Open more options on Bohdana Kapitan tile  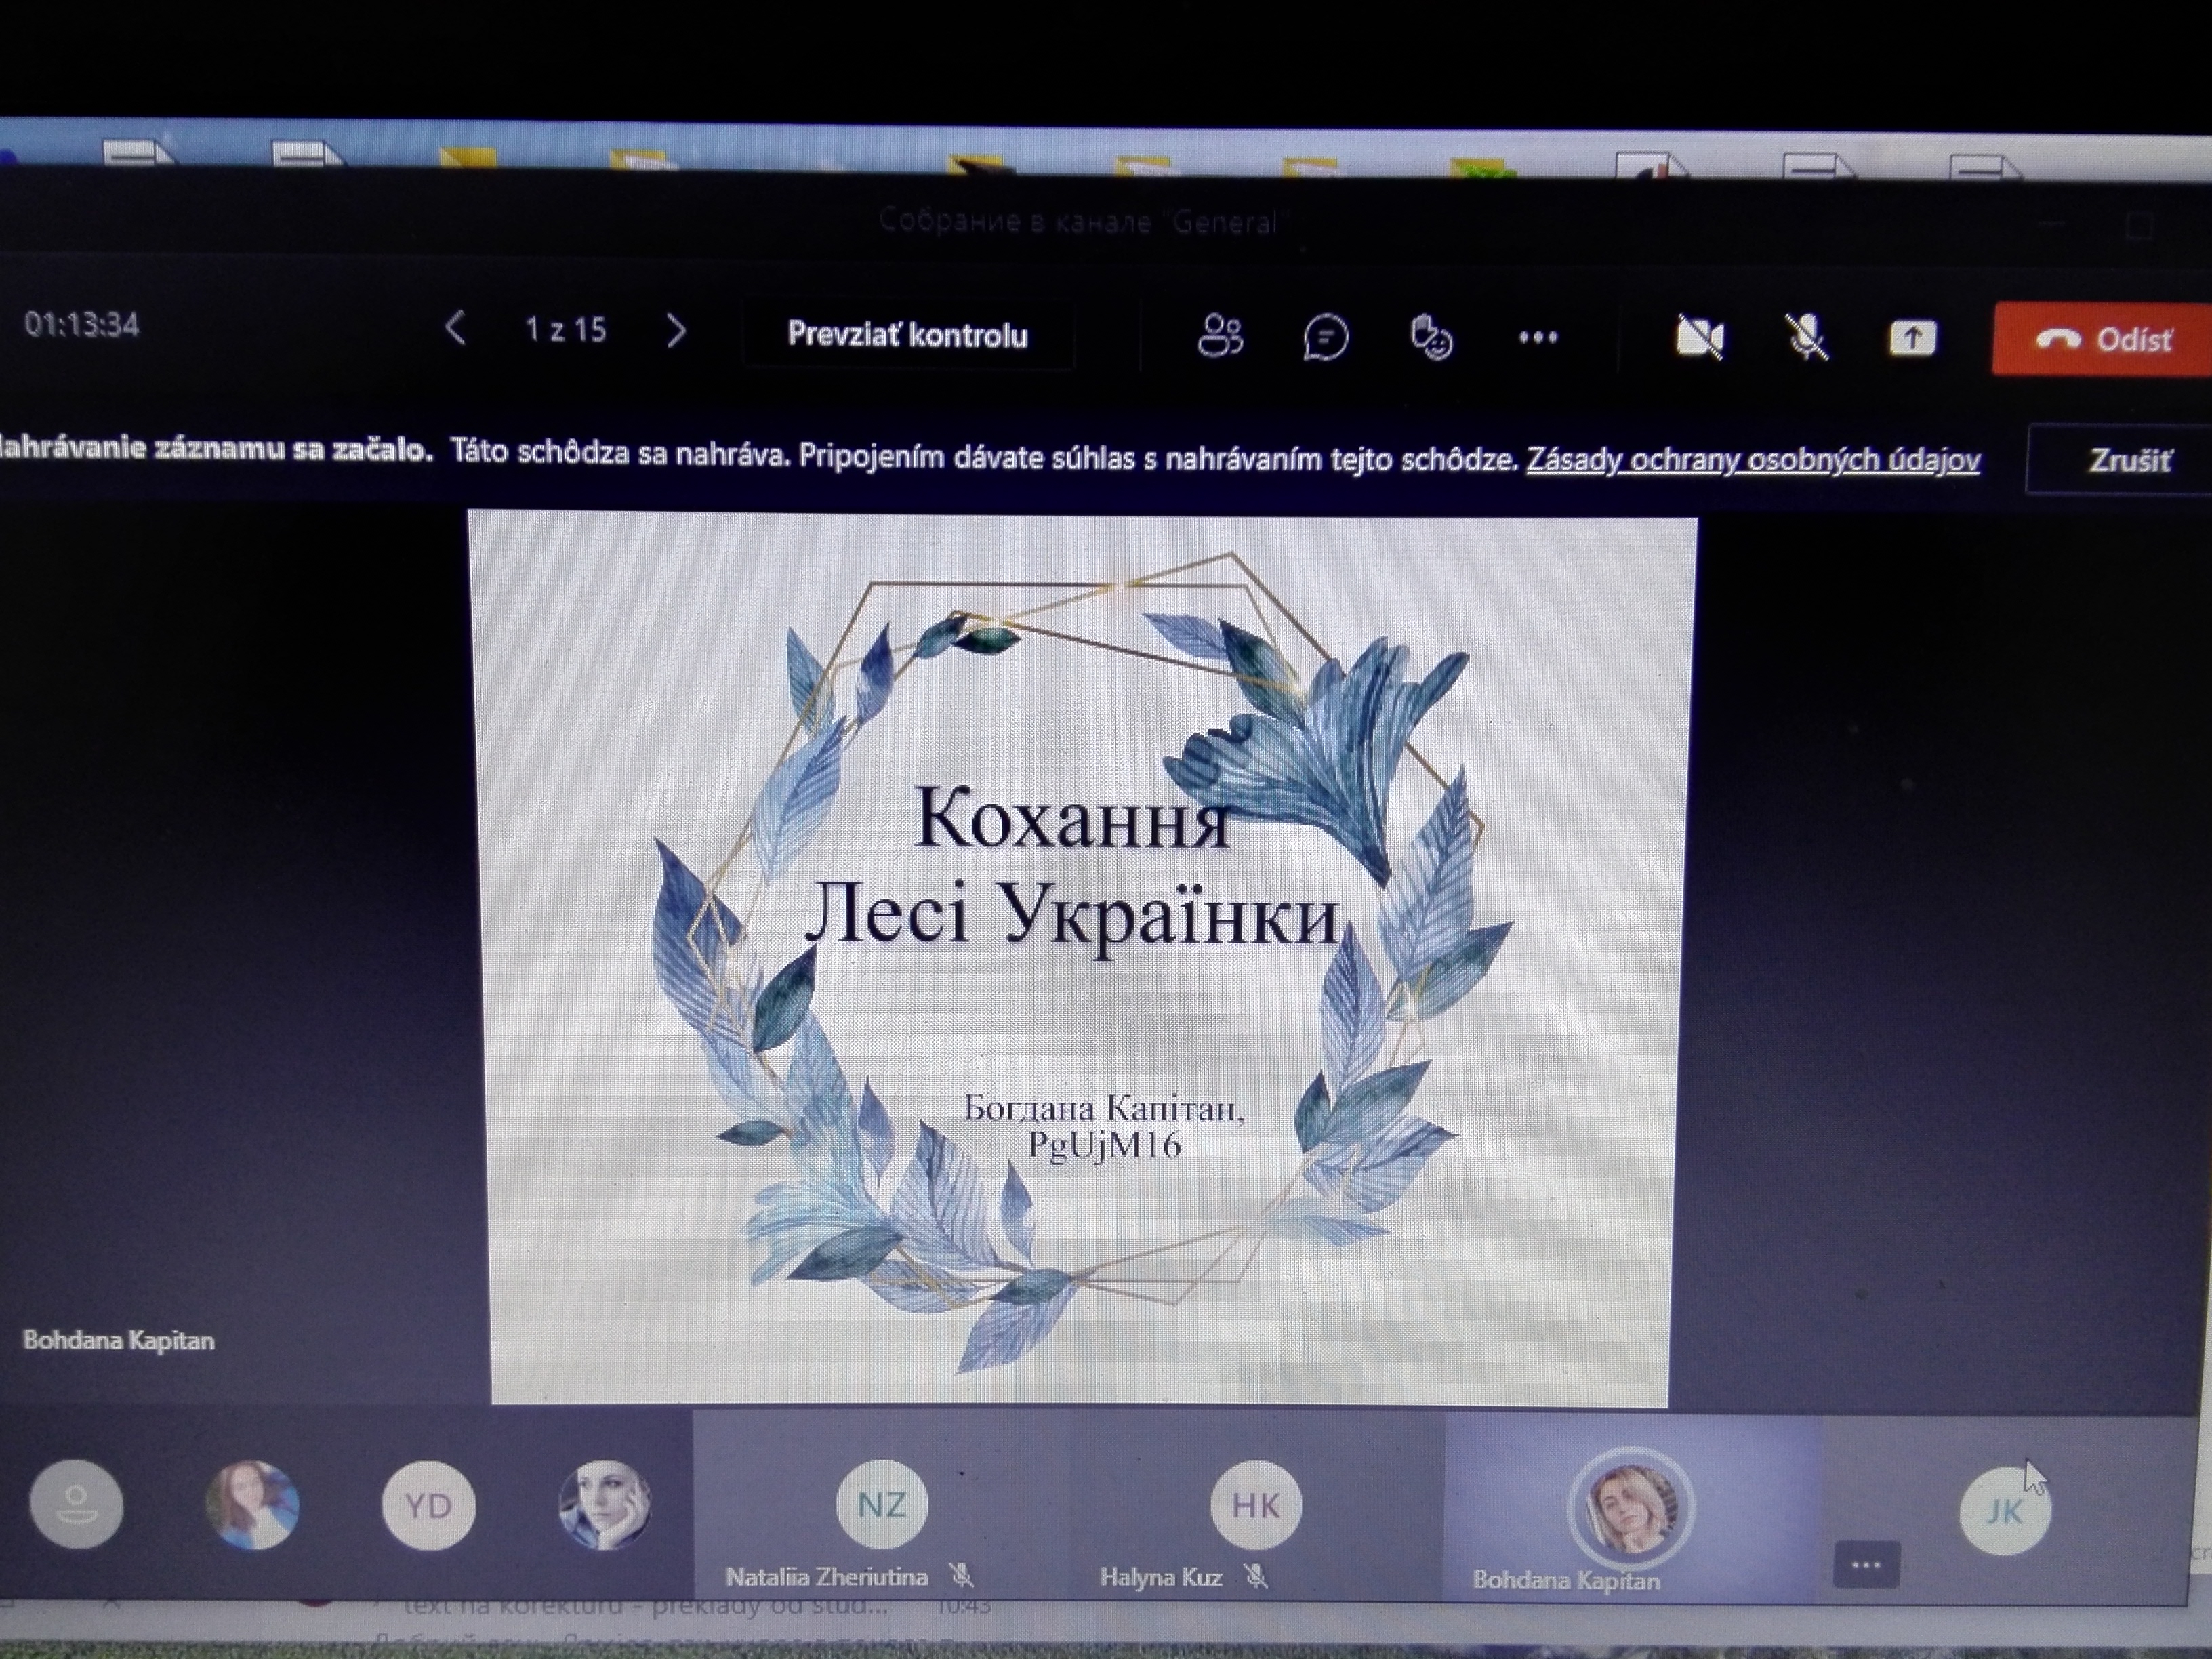point(1866,1565)
